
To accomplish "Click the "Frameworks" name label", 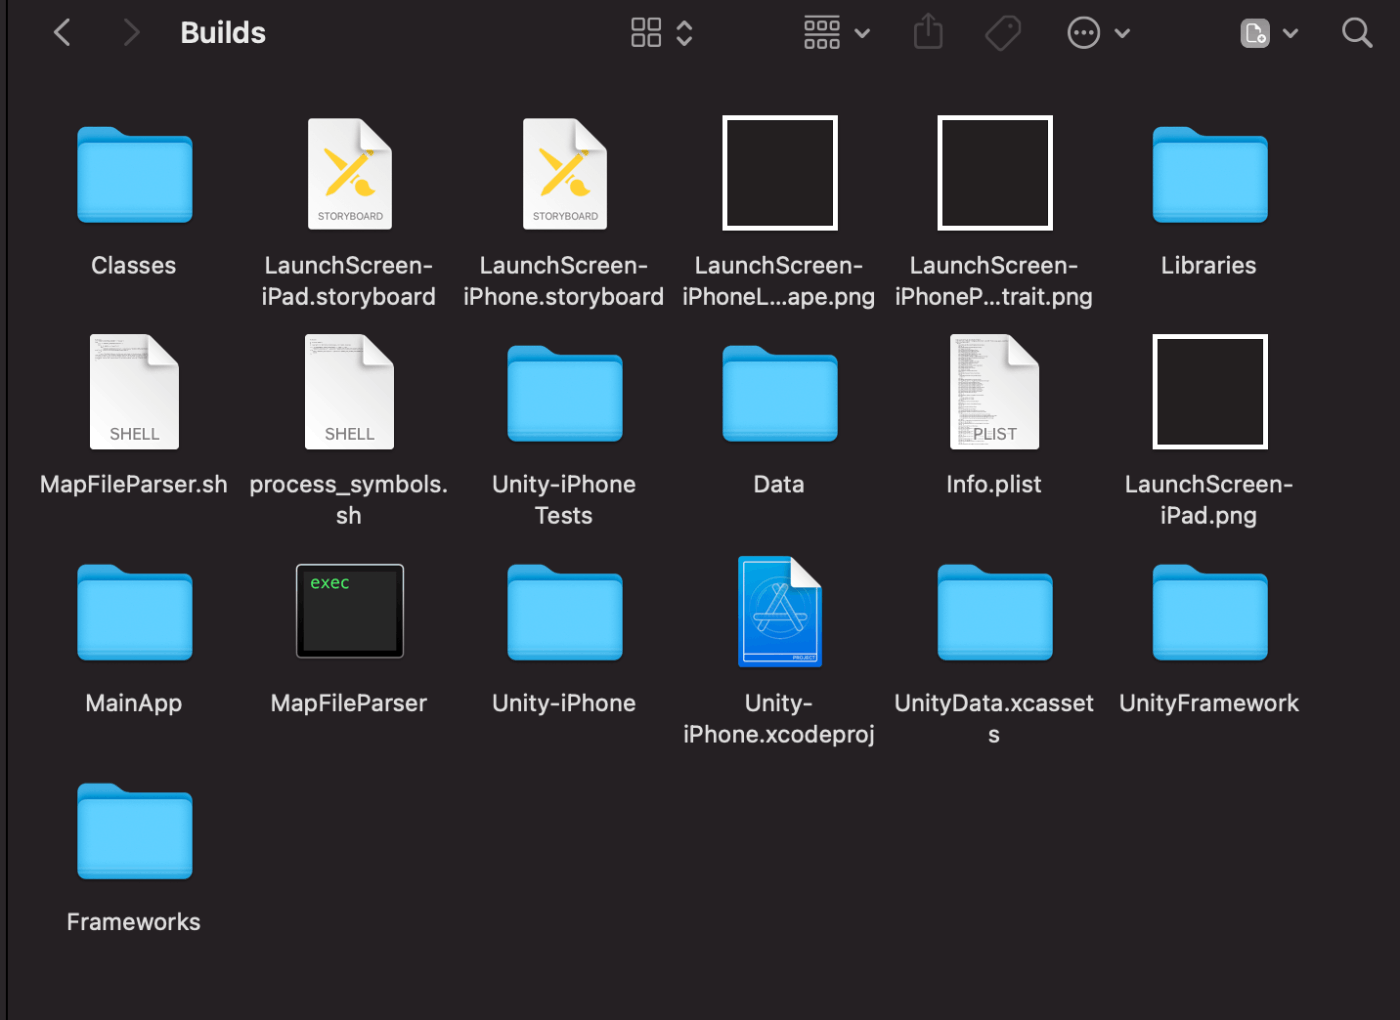I will click(134, 923).
